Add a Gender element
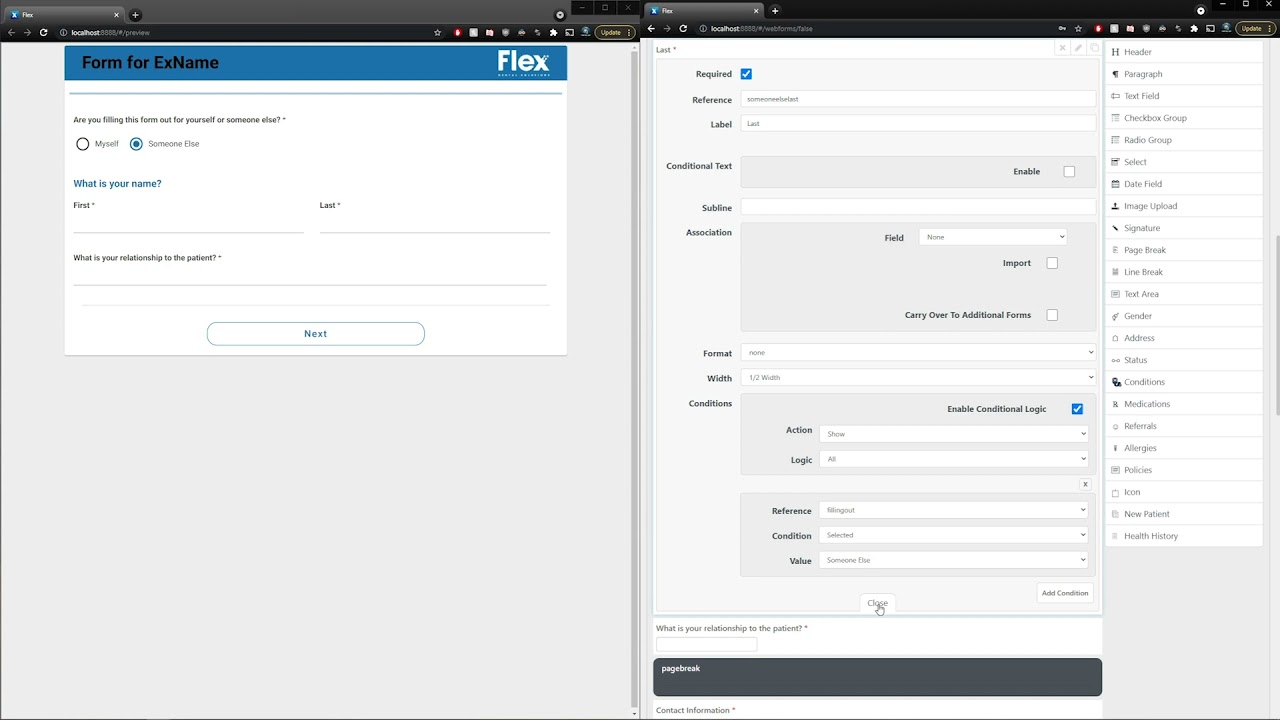This screenshot has height=720, width=1280. [x=1185, y=316]
